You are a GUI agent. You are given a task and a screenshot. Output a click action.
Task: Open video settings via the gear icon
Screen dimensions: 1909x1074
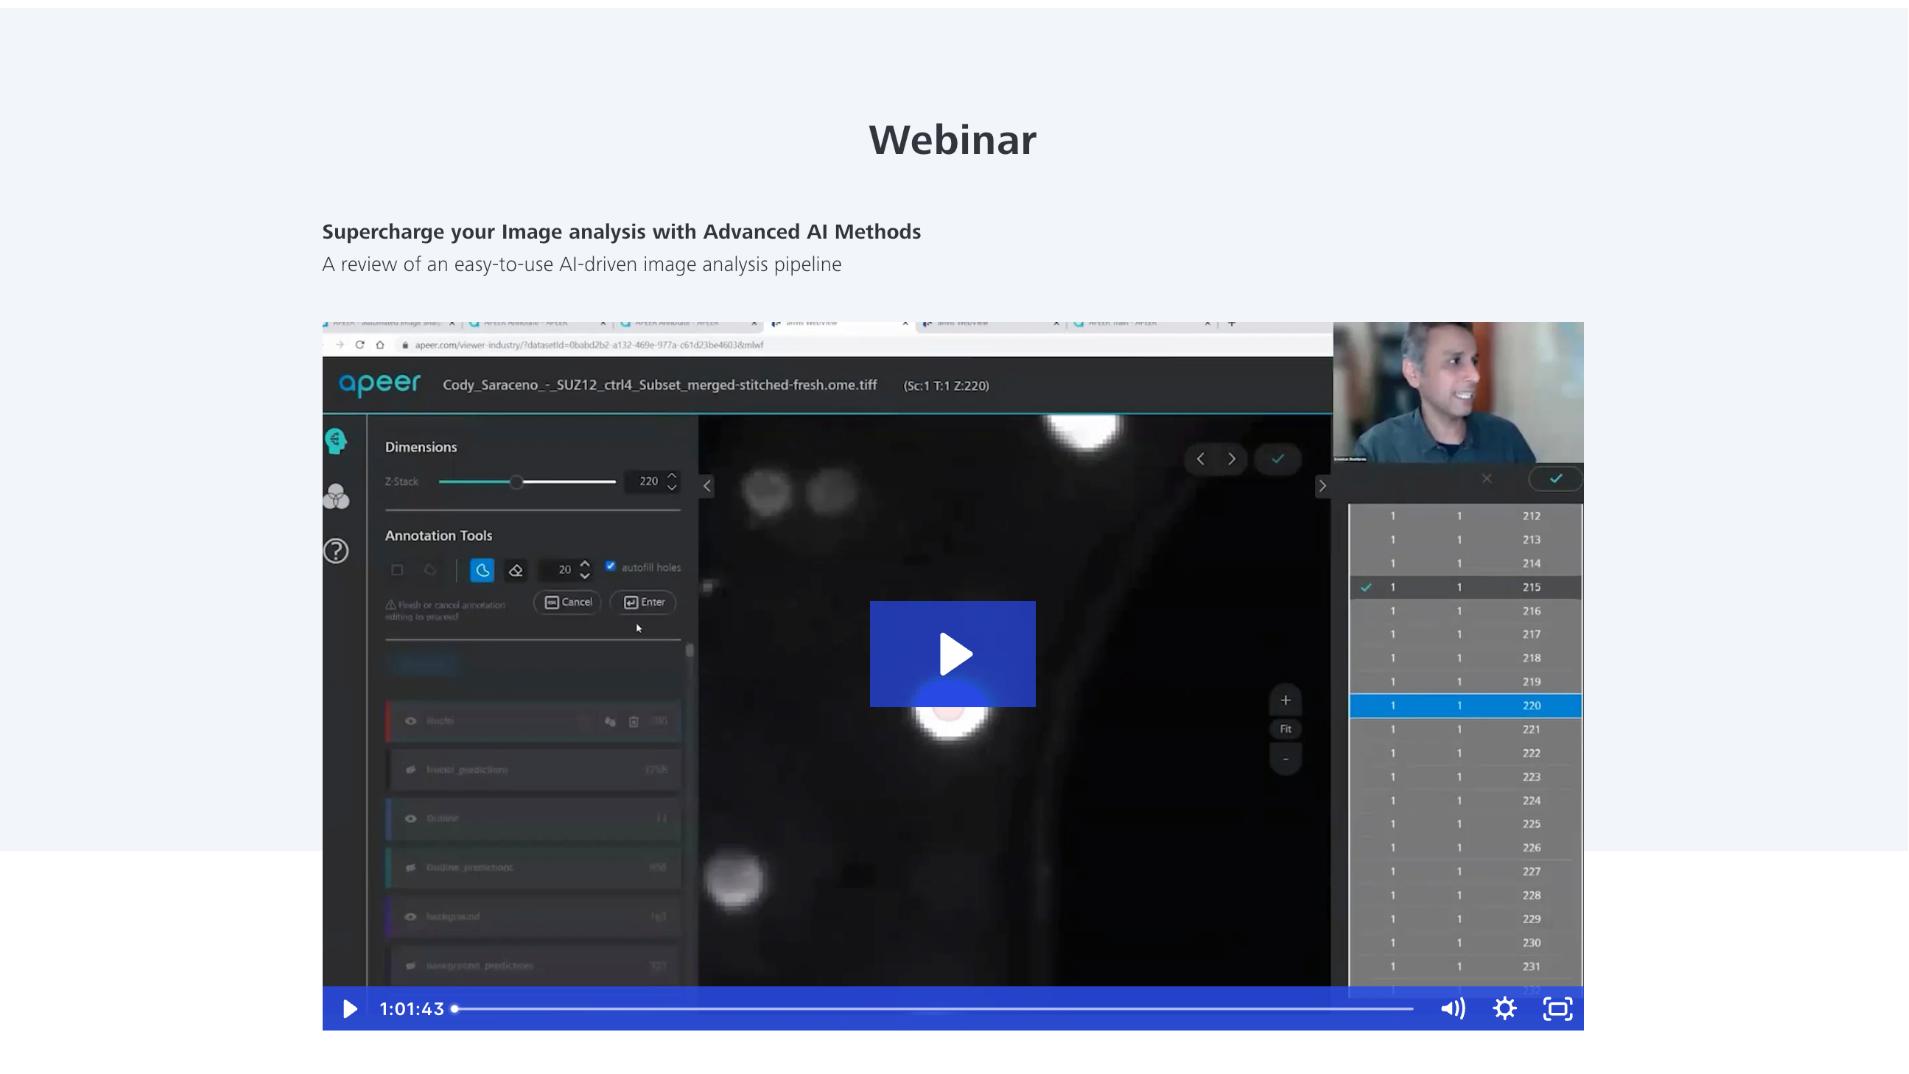coord(1504,1009)
